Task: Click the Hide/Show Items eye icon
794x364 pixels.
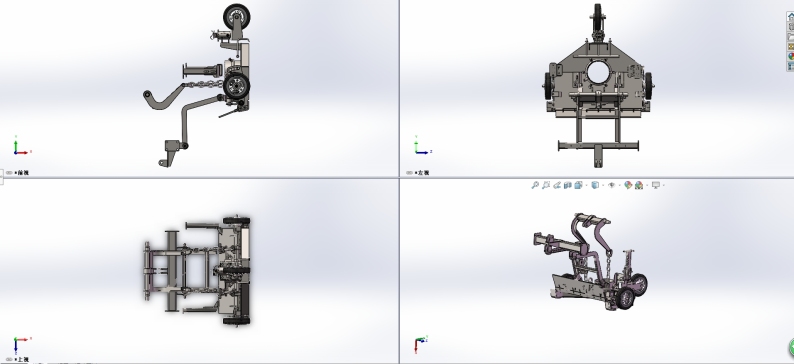Action: [x=612, y=185]
